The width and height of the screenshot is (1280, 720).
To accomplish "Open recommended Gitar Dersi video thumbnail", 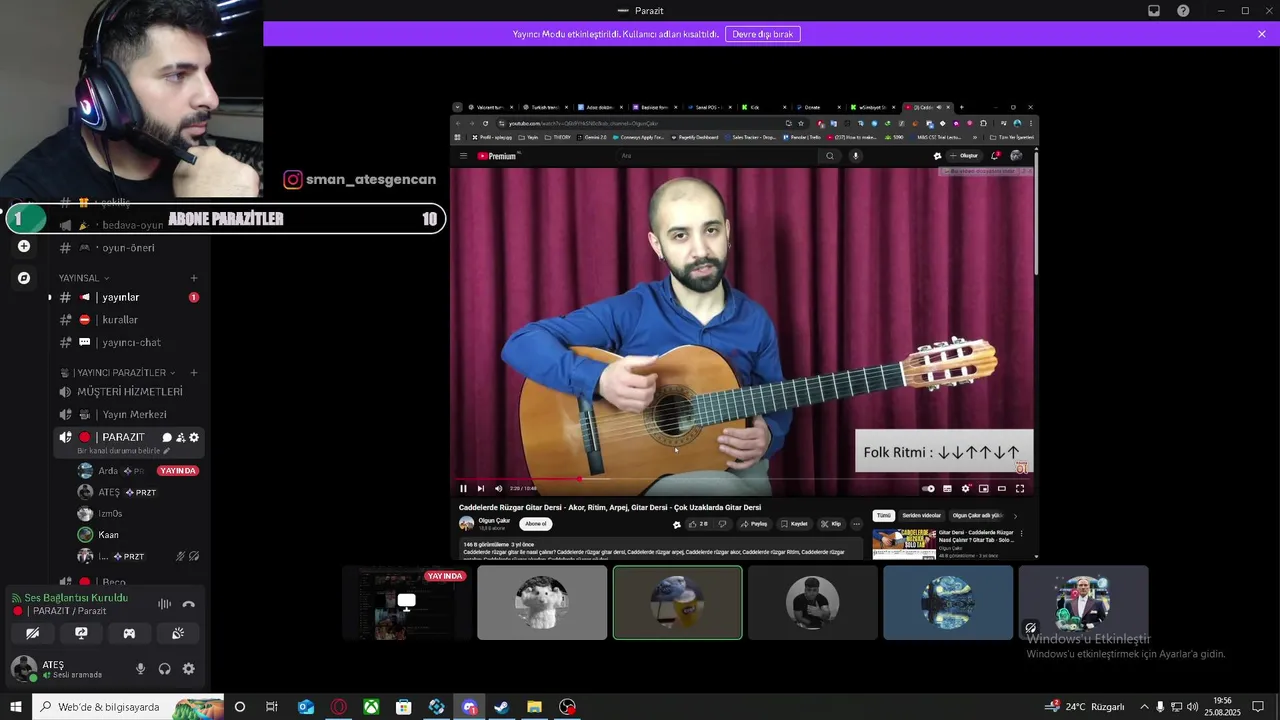I will (x=904, y=543).
